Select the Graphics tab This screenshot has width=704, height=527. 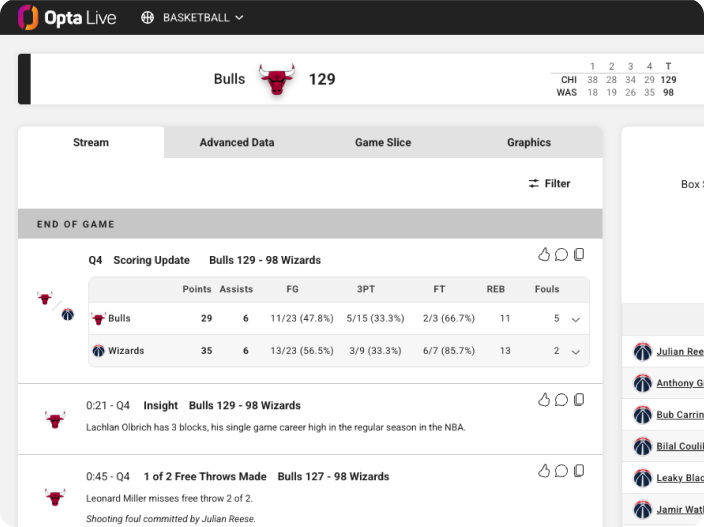pyautogui.click(x=529, y=142)
